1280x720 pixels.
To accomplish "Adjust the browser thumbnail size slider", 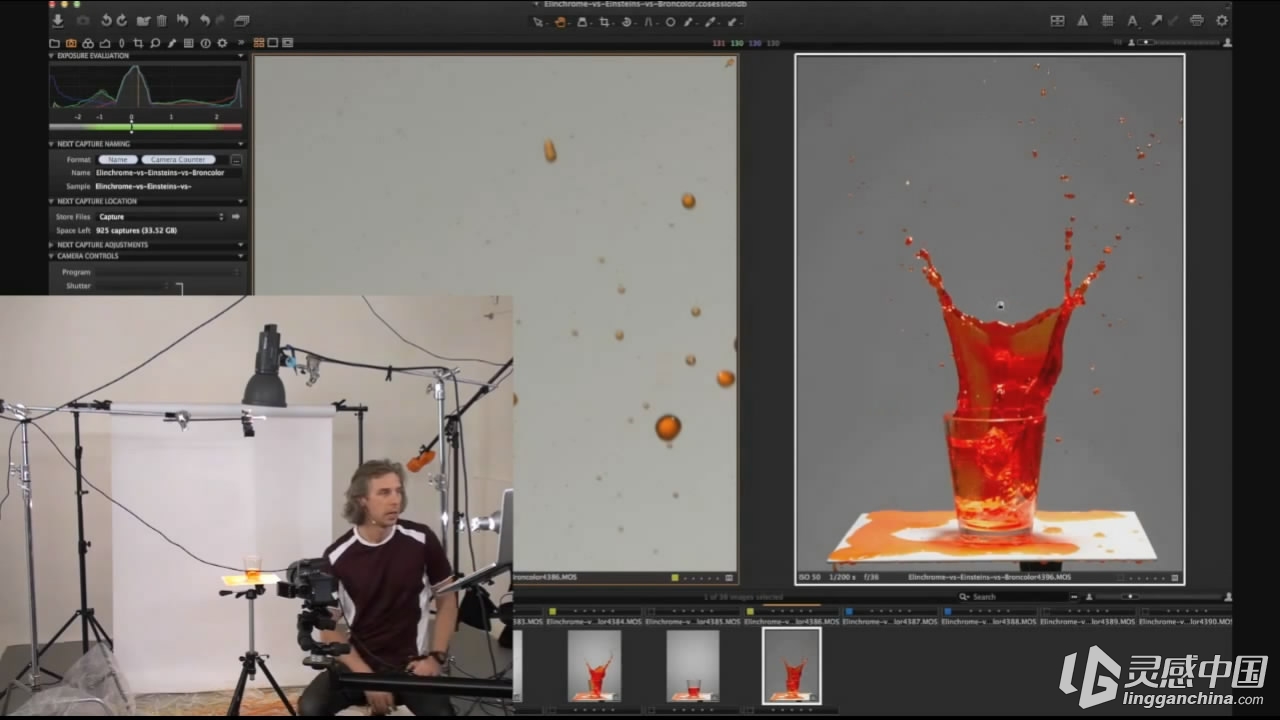I will (x=1158, y=596).
